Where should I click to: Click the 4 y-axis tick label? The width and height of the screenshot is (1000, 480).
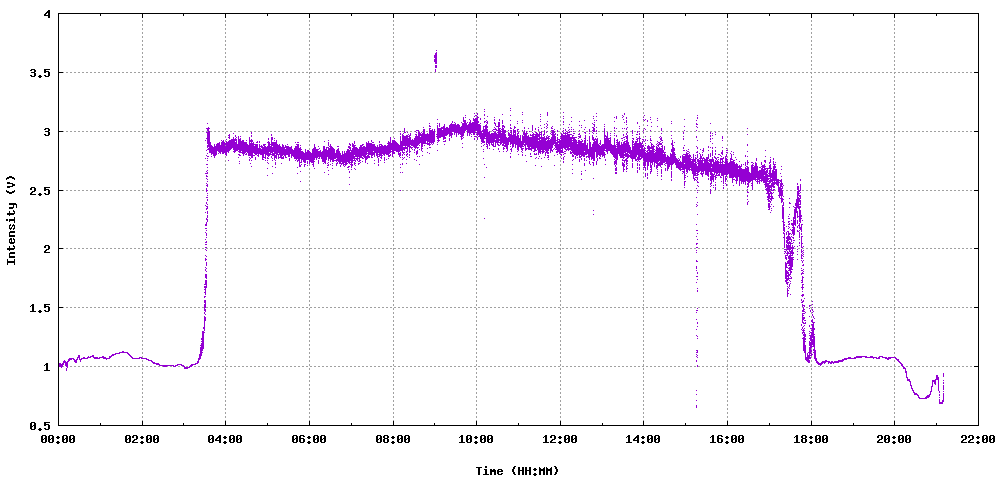pyautogui.click(x=46, y=14)
